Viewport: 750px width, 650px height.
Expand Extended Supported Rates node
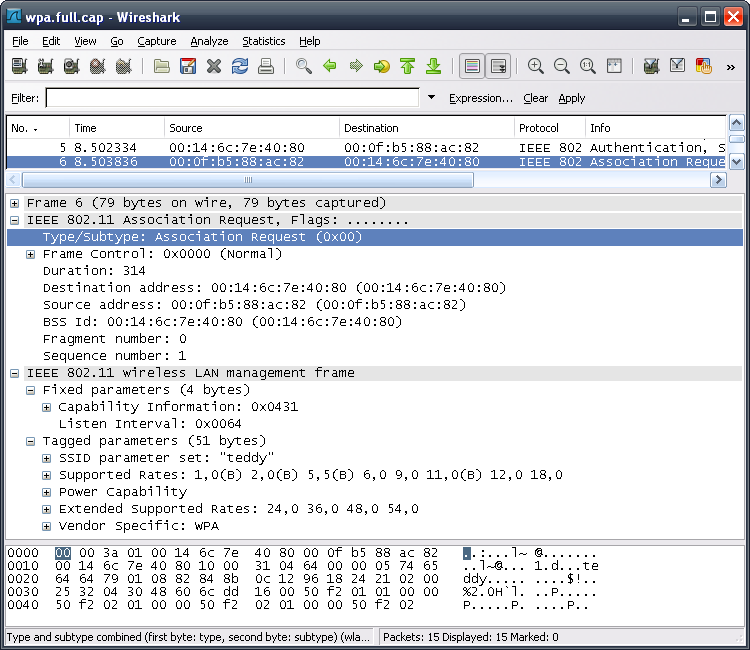(46, 509)
